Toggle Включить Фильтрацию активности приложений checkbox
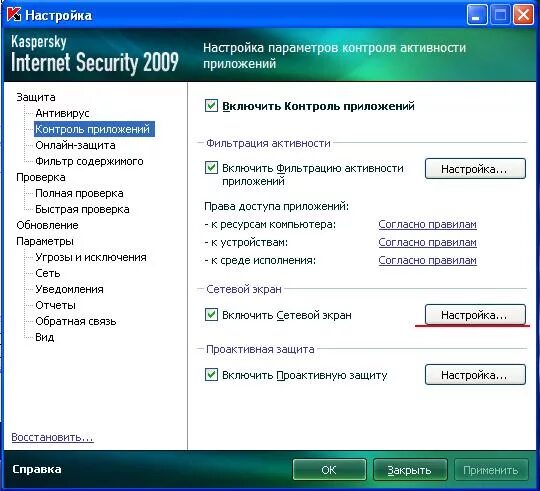 point(211,168)
